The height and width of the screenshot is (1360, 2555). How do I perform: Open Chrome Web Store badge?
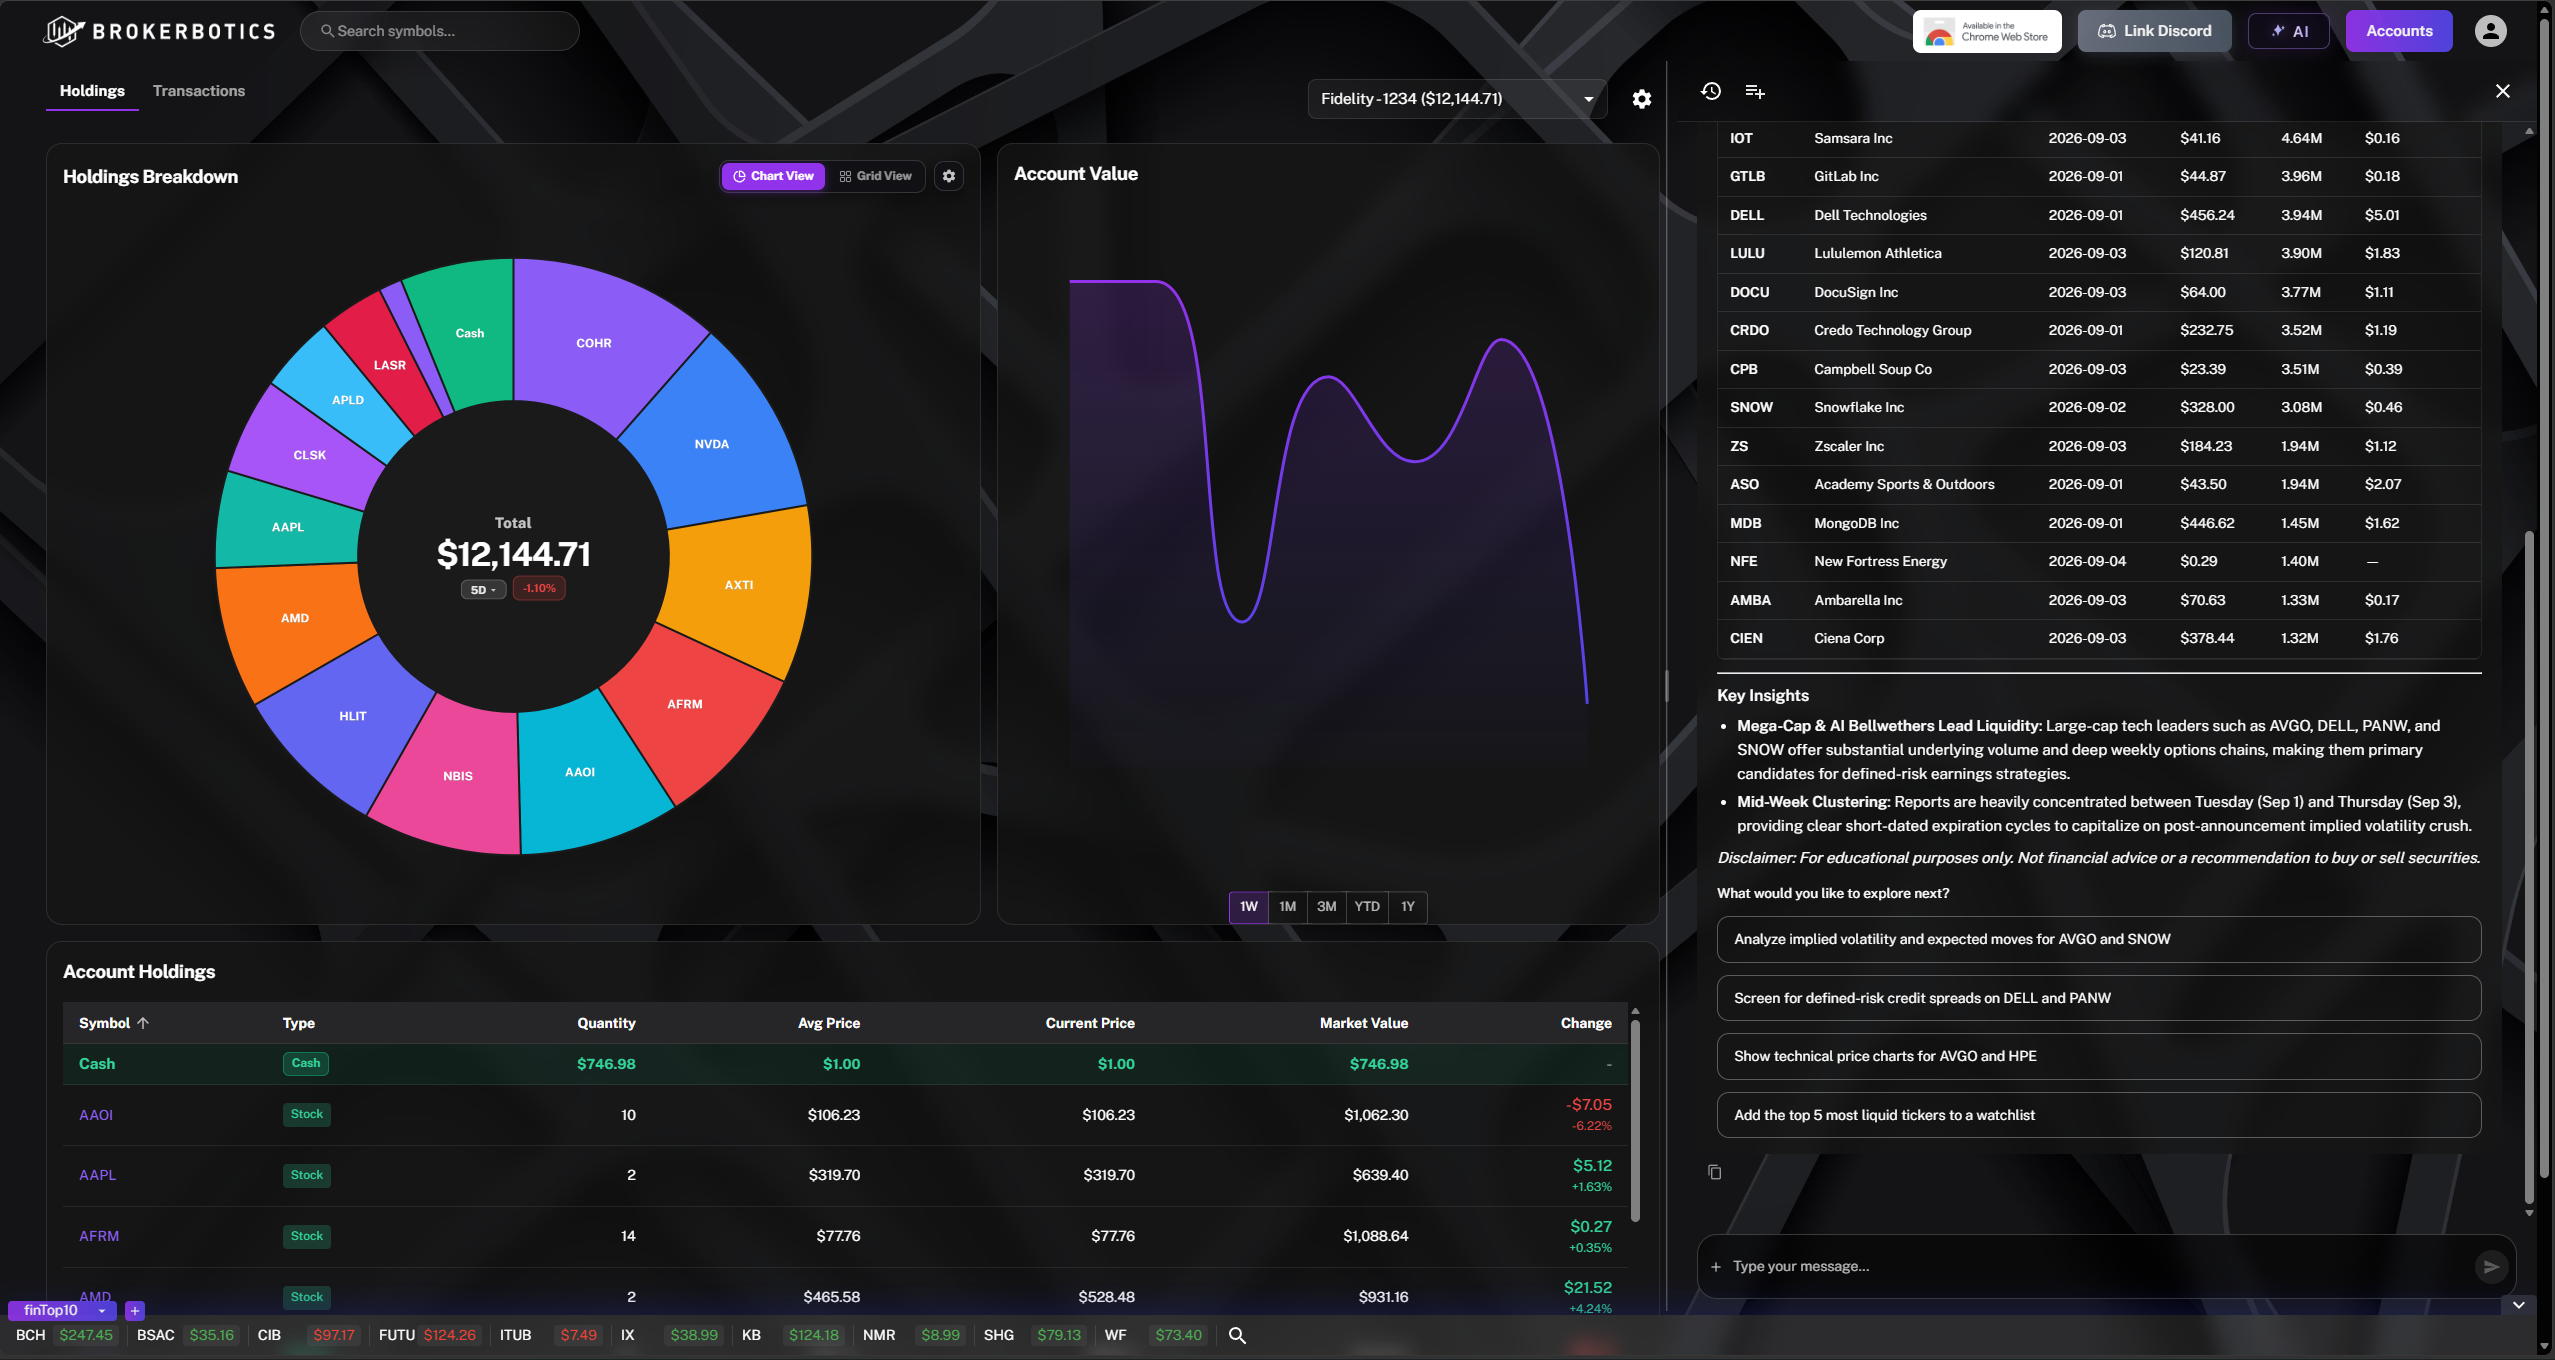pos(1987,31)
